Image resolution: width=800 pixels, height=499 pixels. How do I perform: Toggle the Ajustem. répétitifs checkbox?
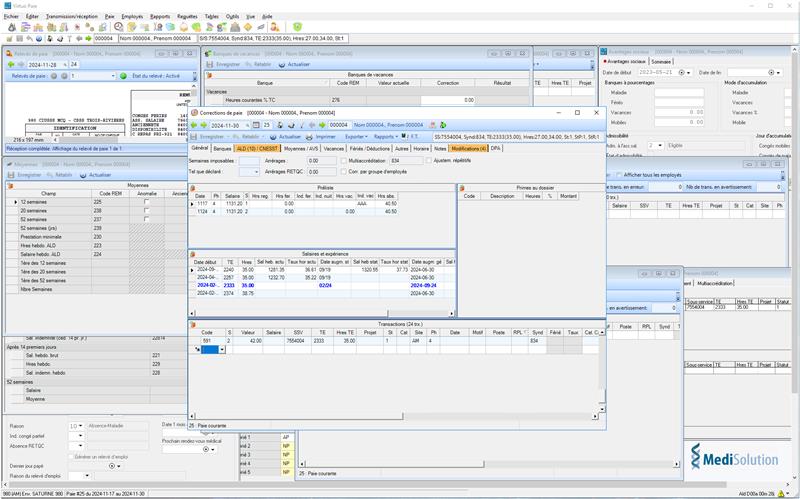click(x=429, y=161)
